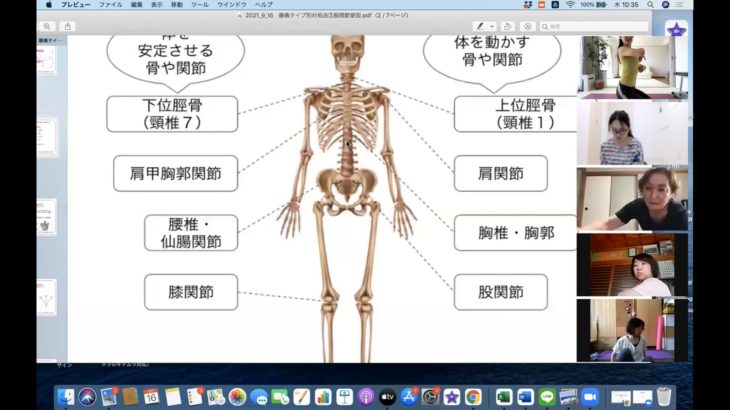The image size is (730, 410).
Task: Click the 下位脛骨（頸椎７） label box
Action: [172, 114]
